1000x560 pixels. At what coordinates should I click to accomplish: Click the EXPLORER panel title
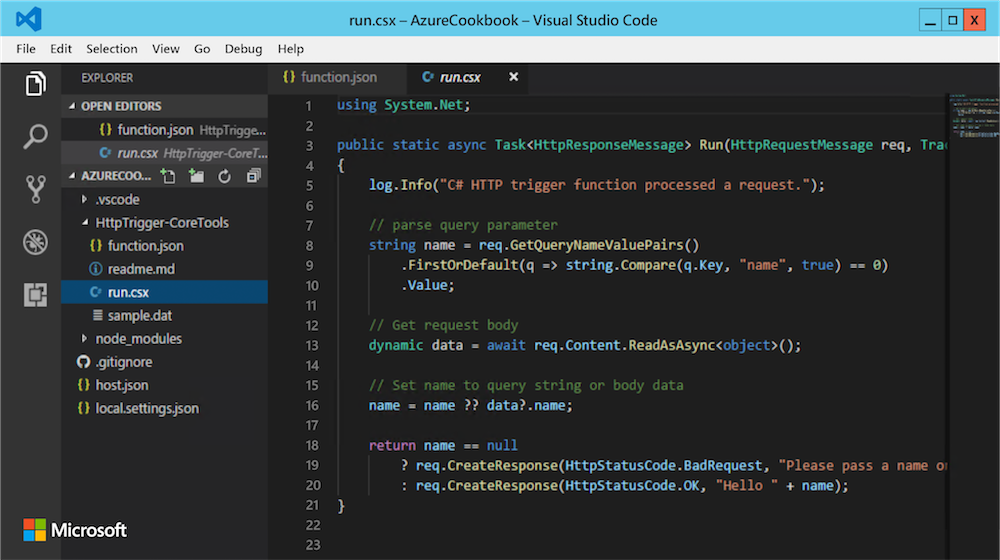(x=107, y=78)
